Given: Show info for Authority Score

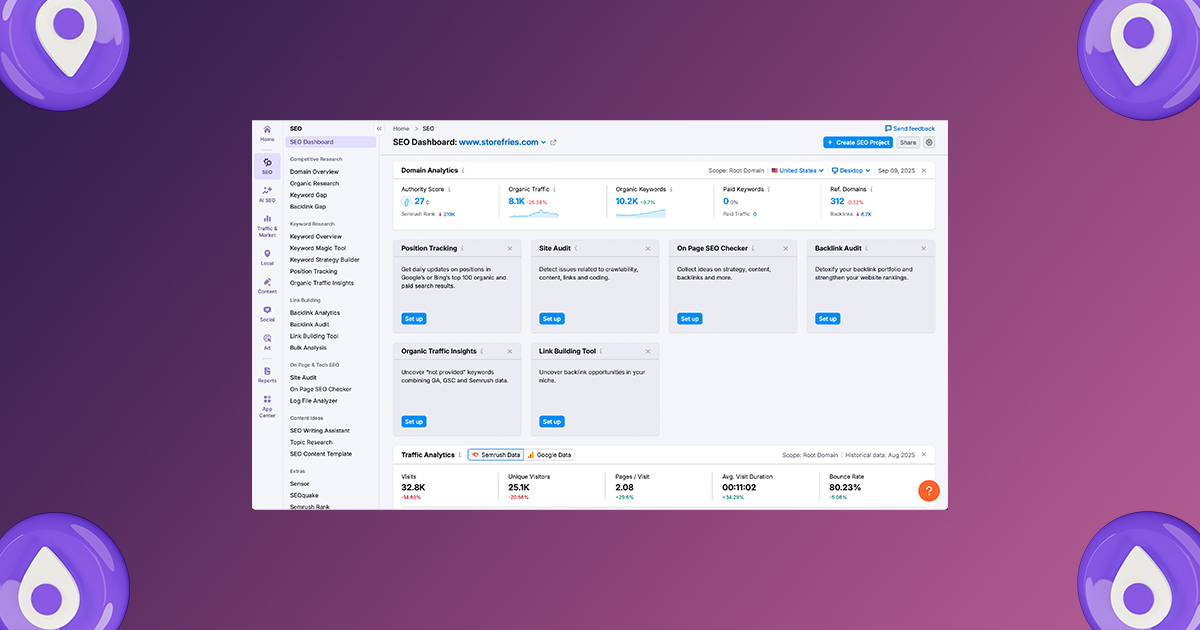Looking at the screenshot, I should point(449,189).
